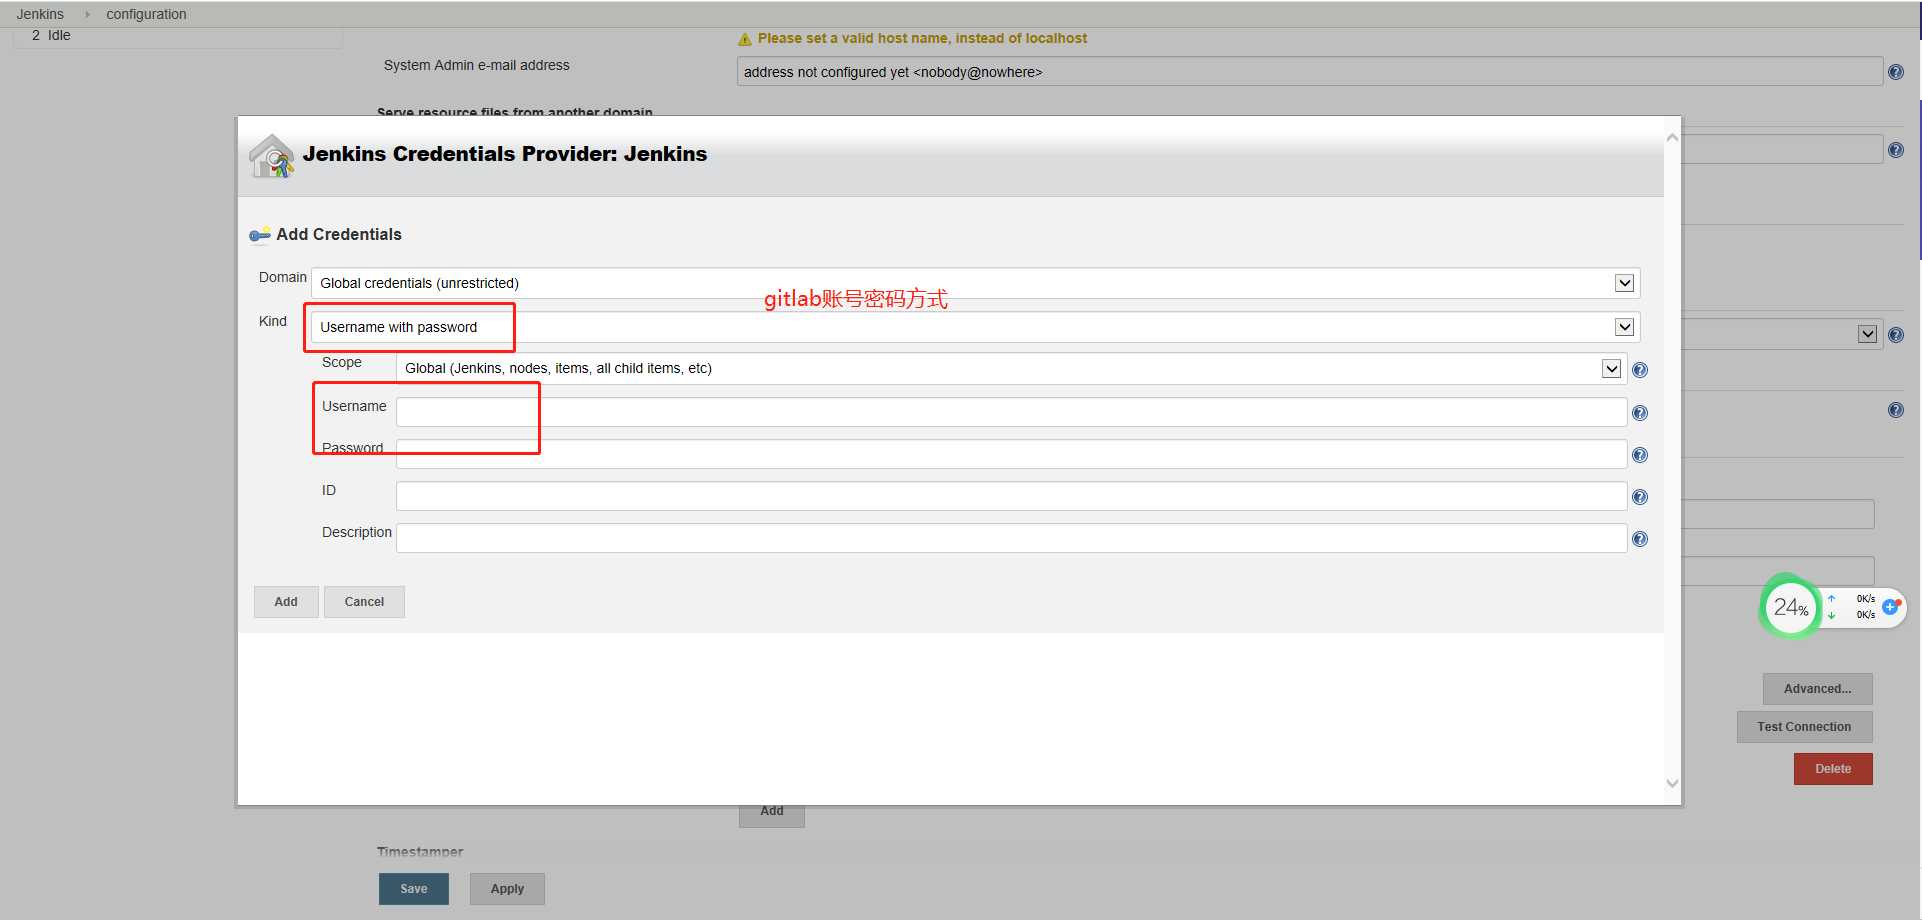Open help for the Password field
This screenshot has width=1922, height=921.
click(x=1640, y=455)
